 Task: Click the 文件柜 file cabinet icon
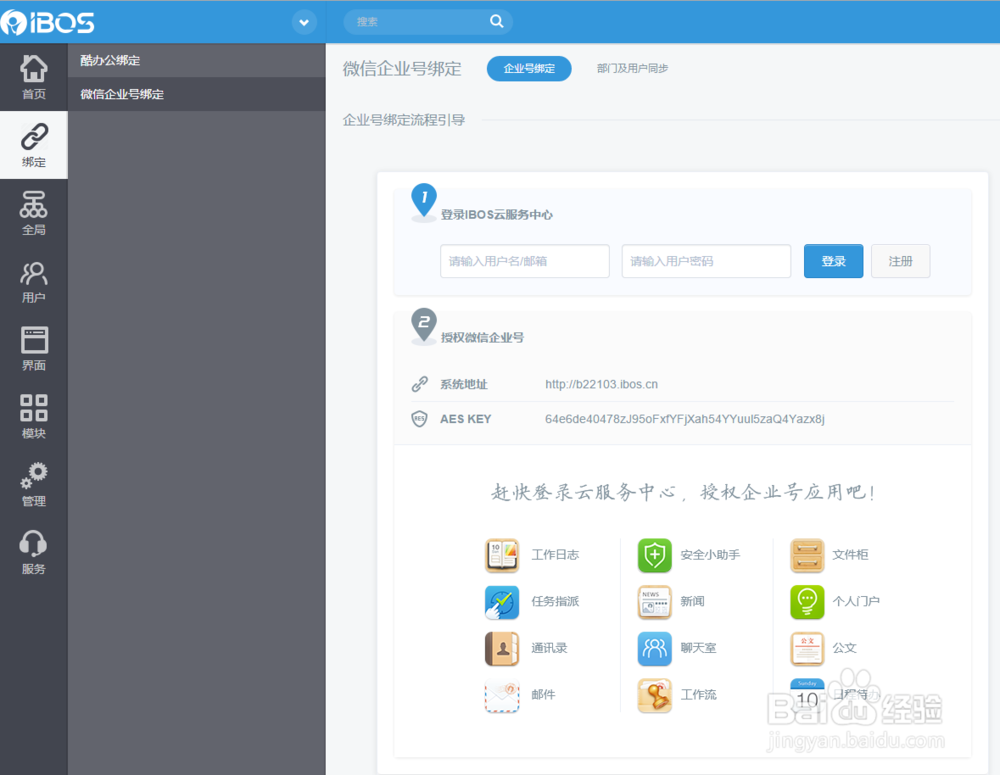807,555
